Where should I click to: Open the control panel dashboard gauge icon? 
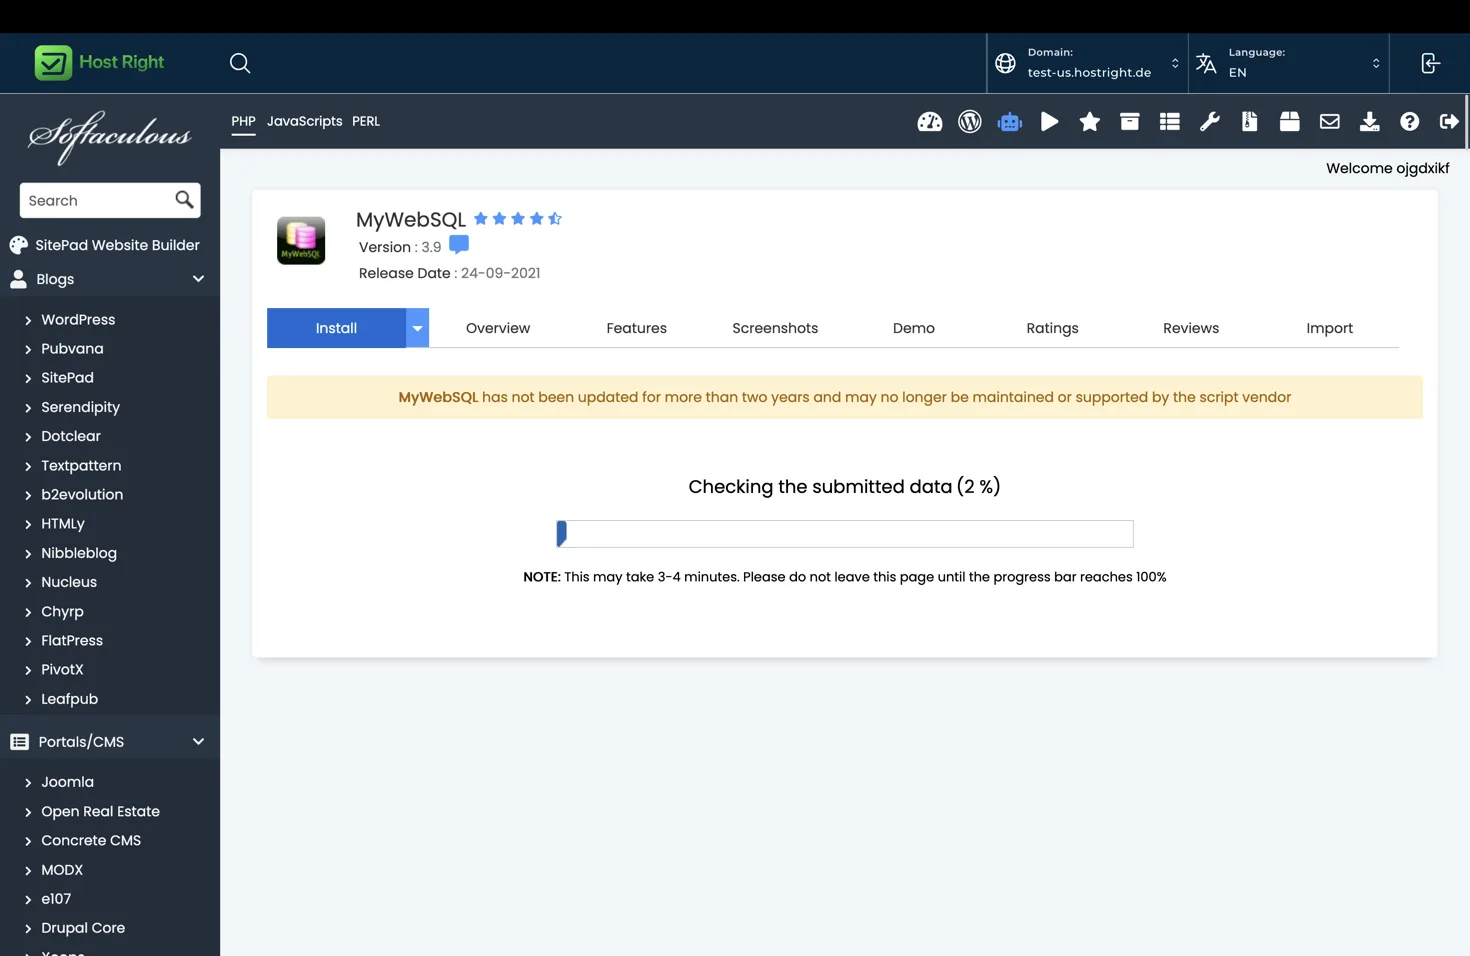click(929, 122)
